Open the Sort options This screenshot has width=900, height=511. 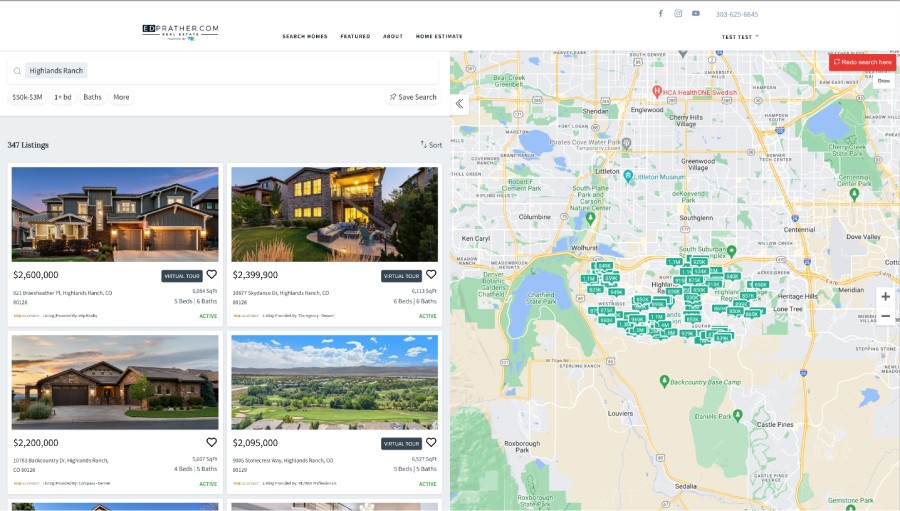pos(431,145)
